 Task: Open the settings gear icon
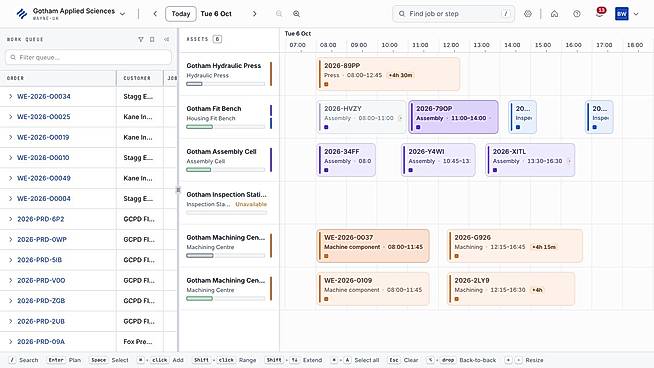click(528, 14)
